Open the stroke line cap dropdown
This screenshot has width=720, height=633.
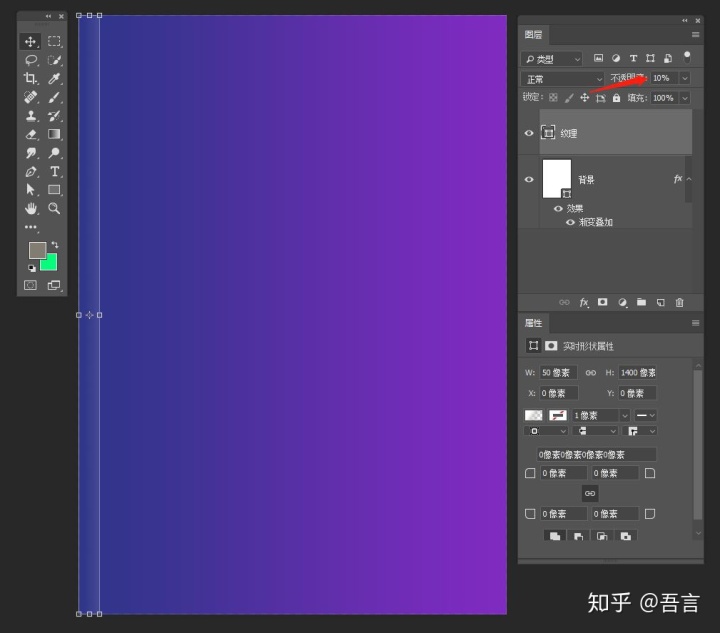[x=596, y=431]
